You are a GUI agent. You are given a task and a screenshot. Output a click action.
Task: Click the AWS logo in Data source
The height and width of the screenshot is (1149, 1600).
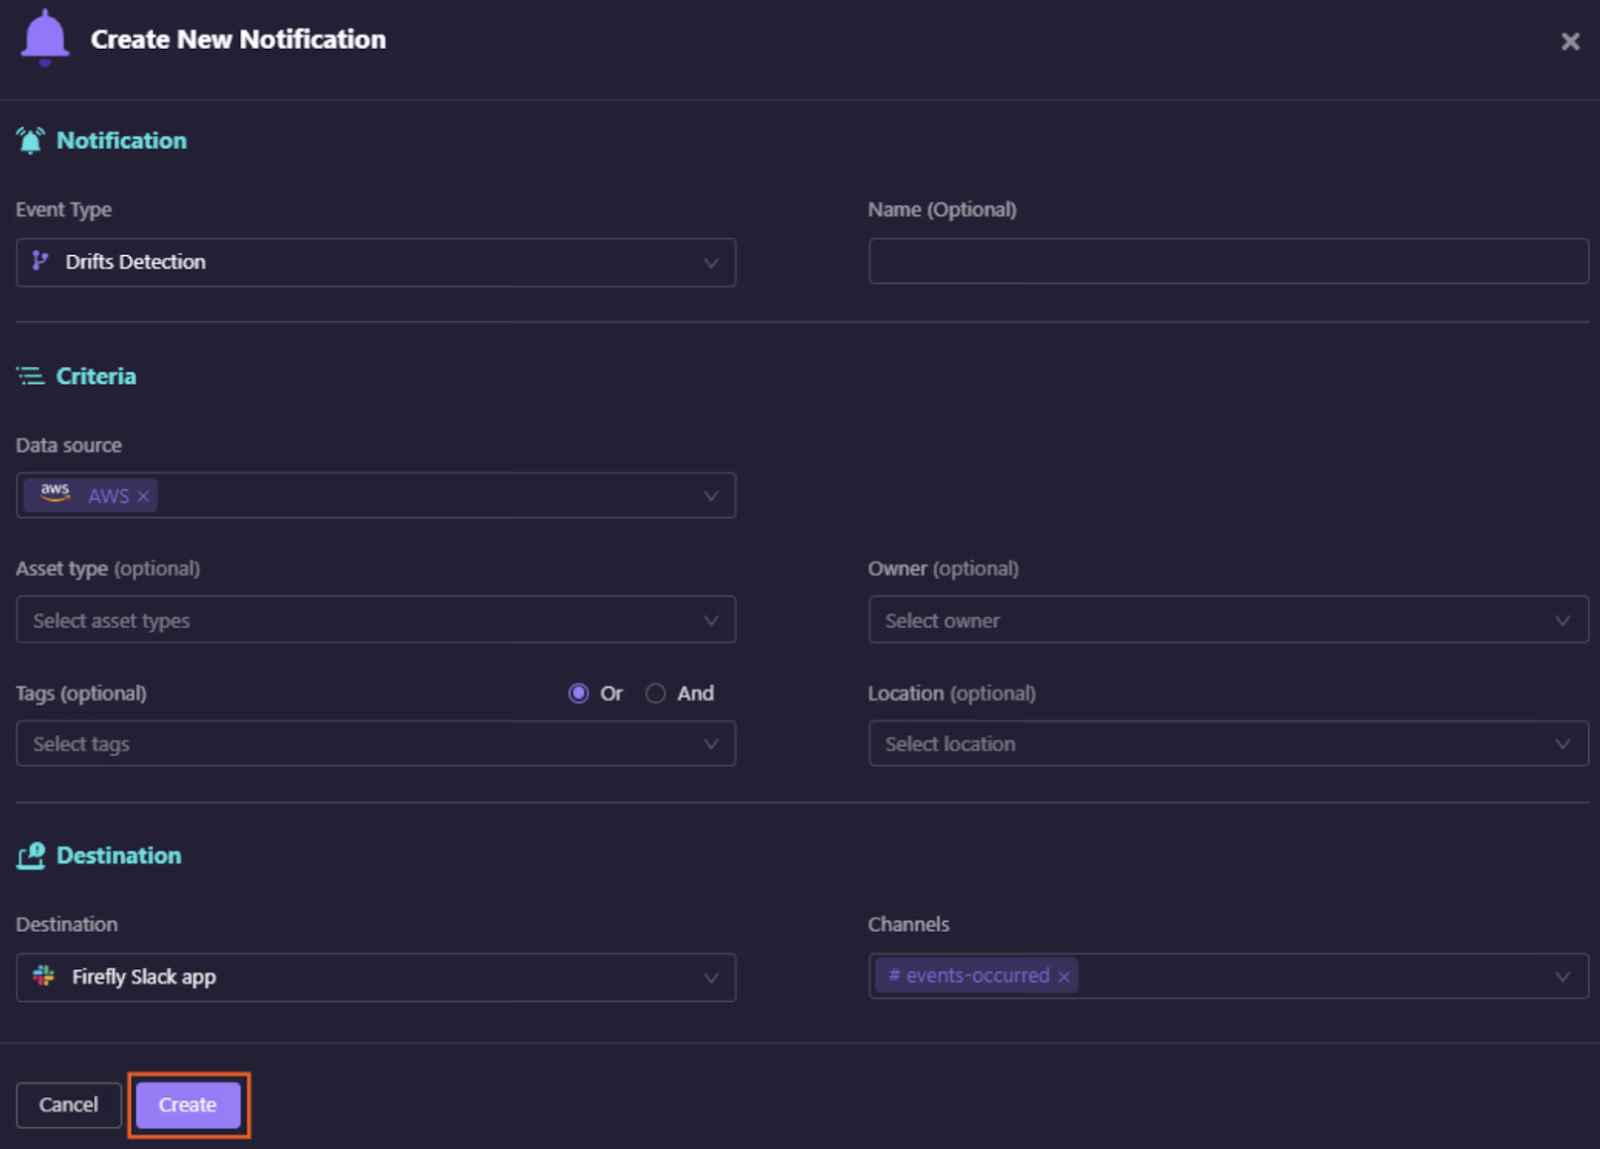tap(55, 493)
